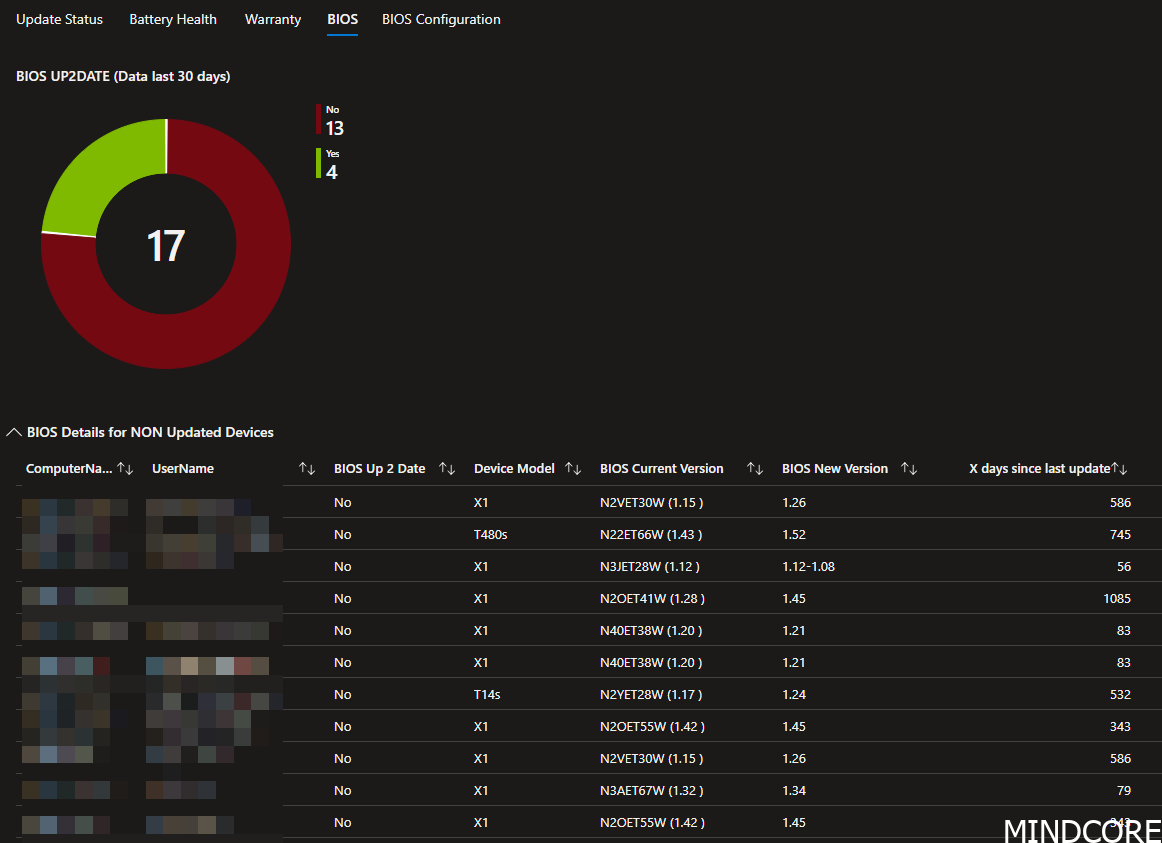
Task: Sort BIOS New Version column arrows
Action: (x=909, y=468)
